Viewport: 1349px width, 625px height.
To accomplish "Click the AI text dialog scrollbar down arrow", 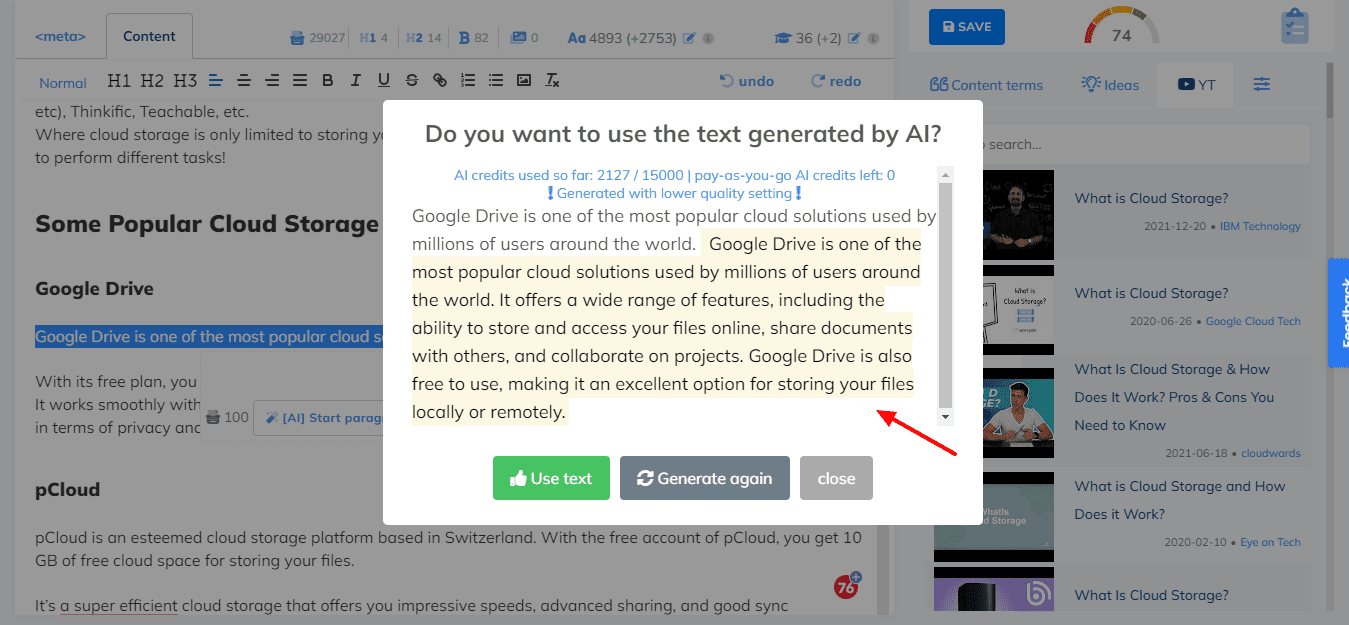I will [946, 416].
